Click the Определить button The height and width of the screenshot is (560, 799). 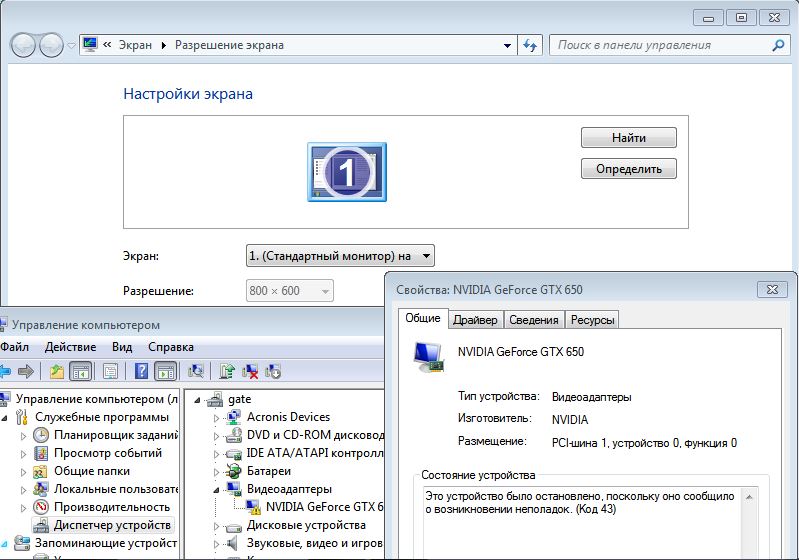[629, 169]
